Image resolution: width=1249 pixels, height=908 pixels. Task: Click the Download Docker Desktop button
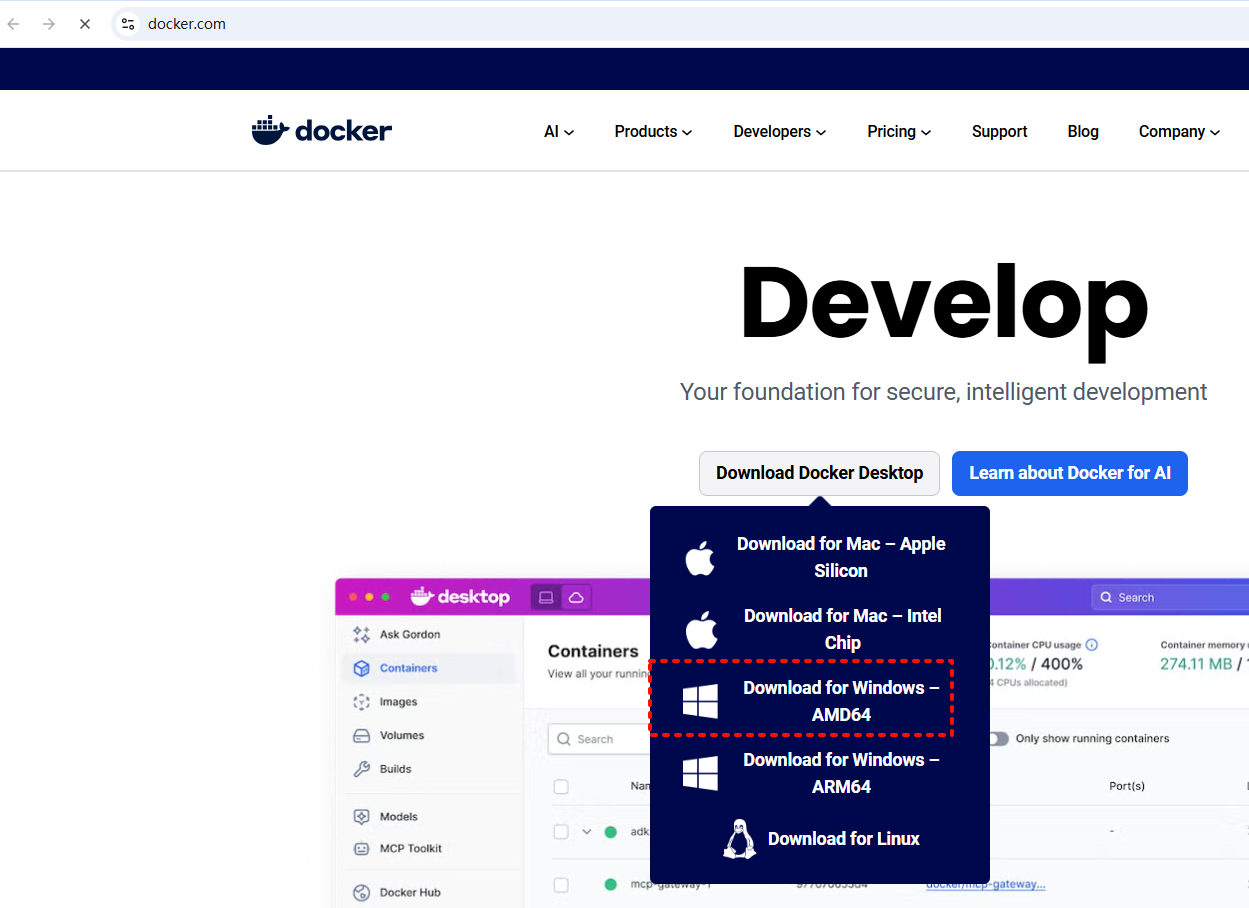pos(819,473)
